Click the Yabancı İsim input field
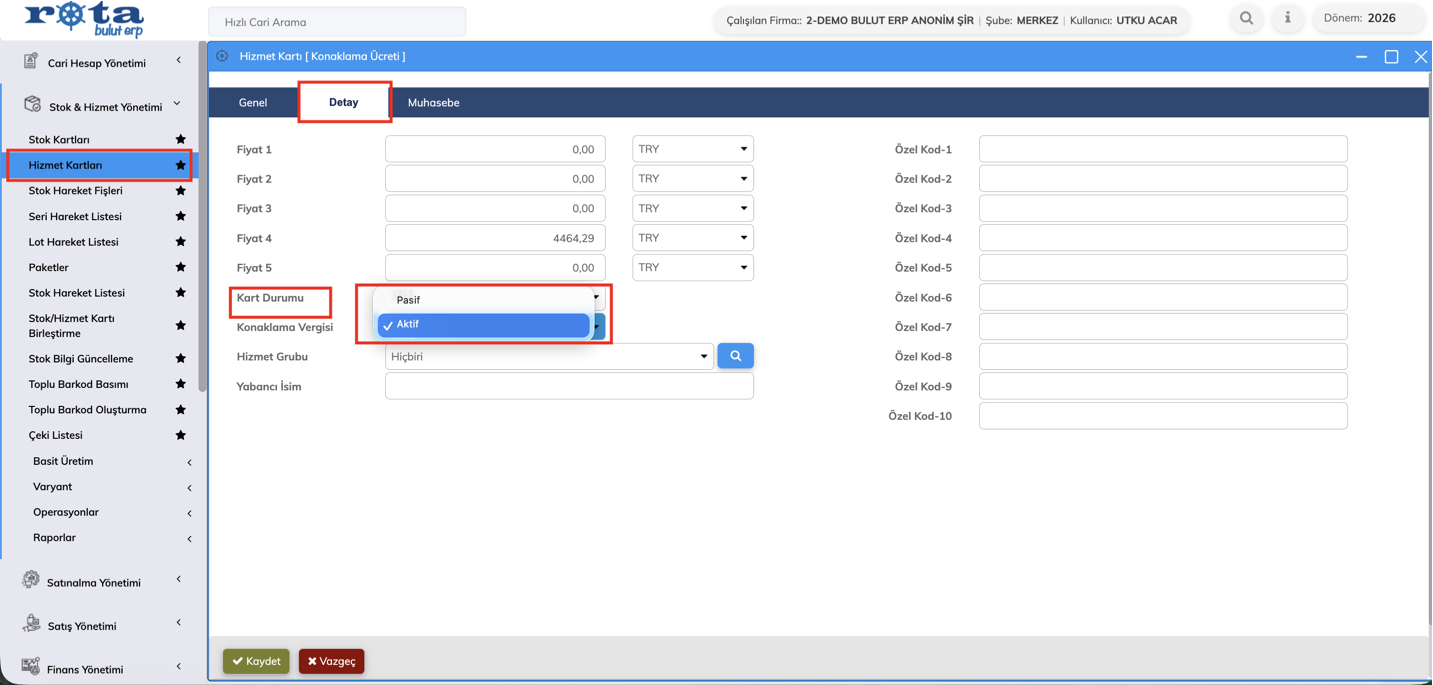This screenshot has height=685, width=1433. [x=568, y=386]
